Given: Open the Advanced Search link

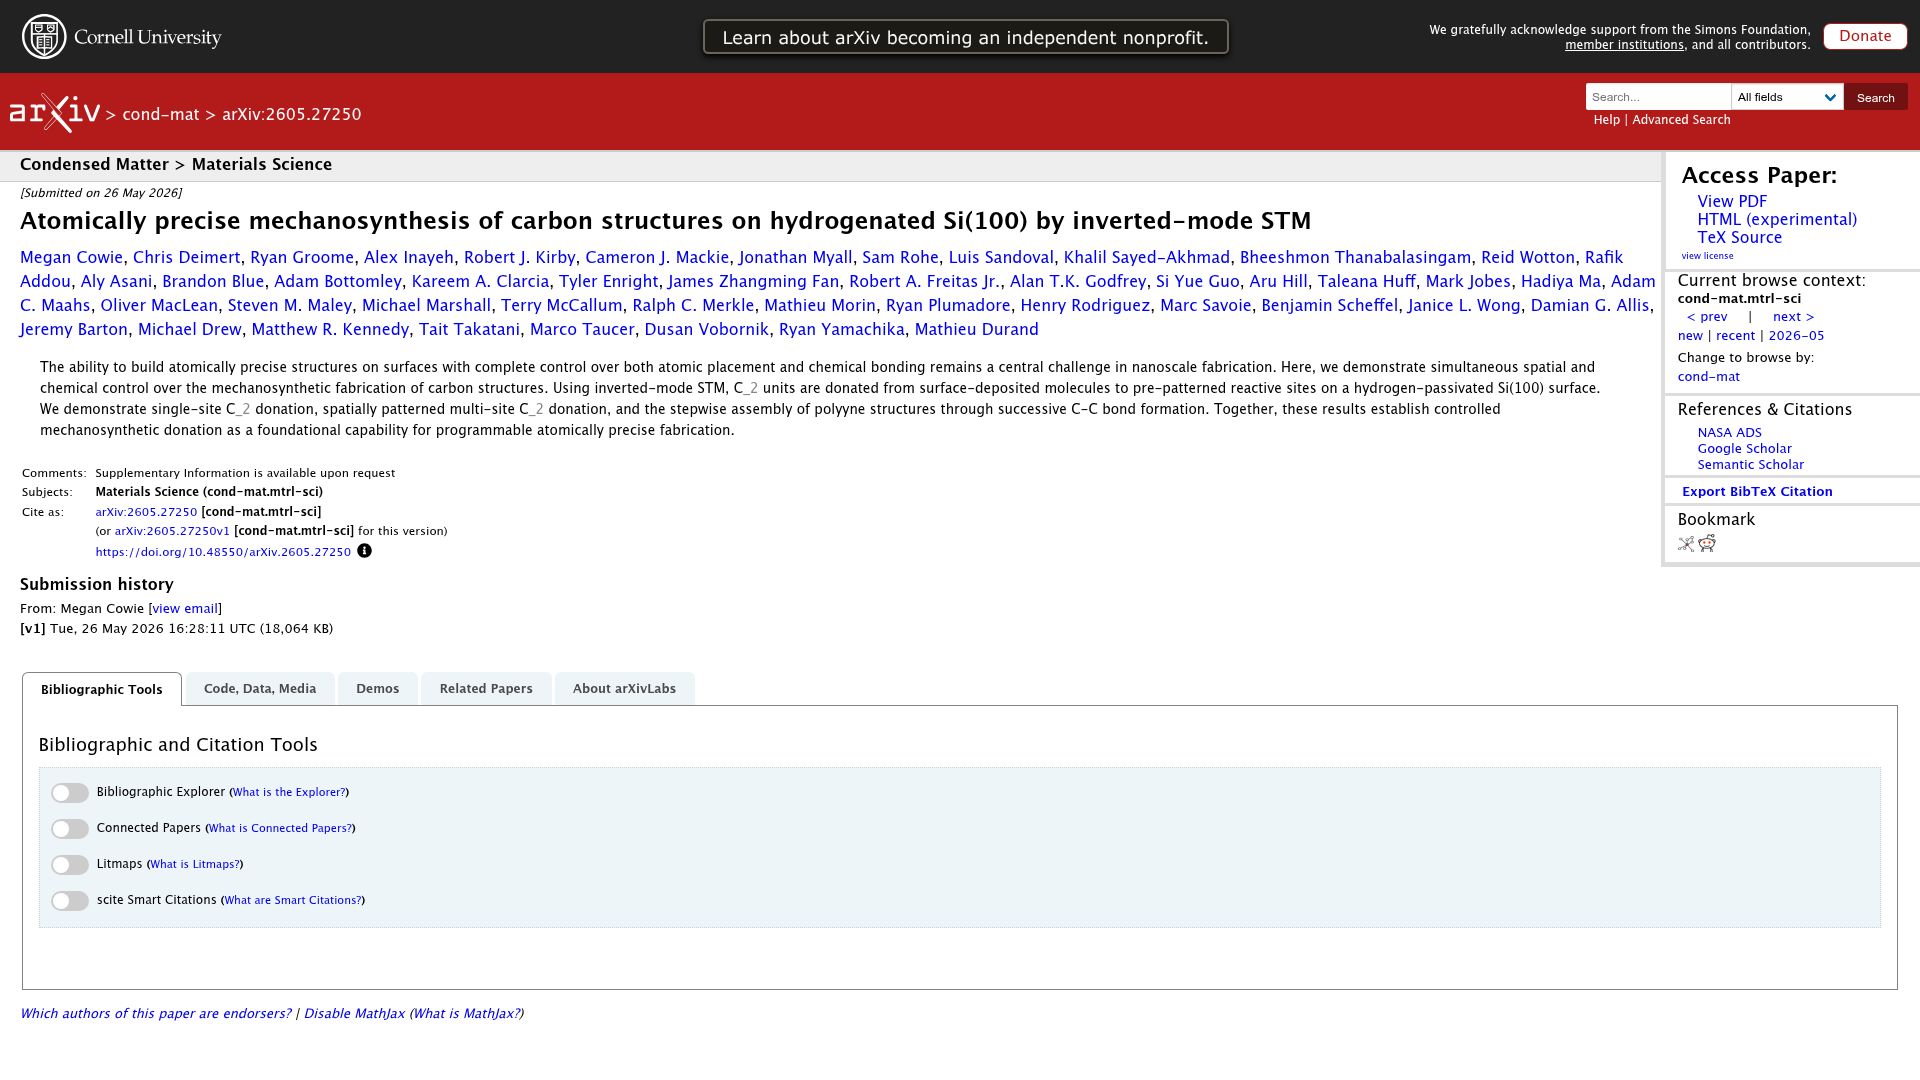Looking at the screenshot, I should coord(1681,120).
